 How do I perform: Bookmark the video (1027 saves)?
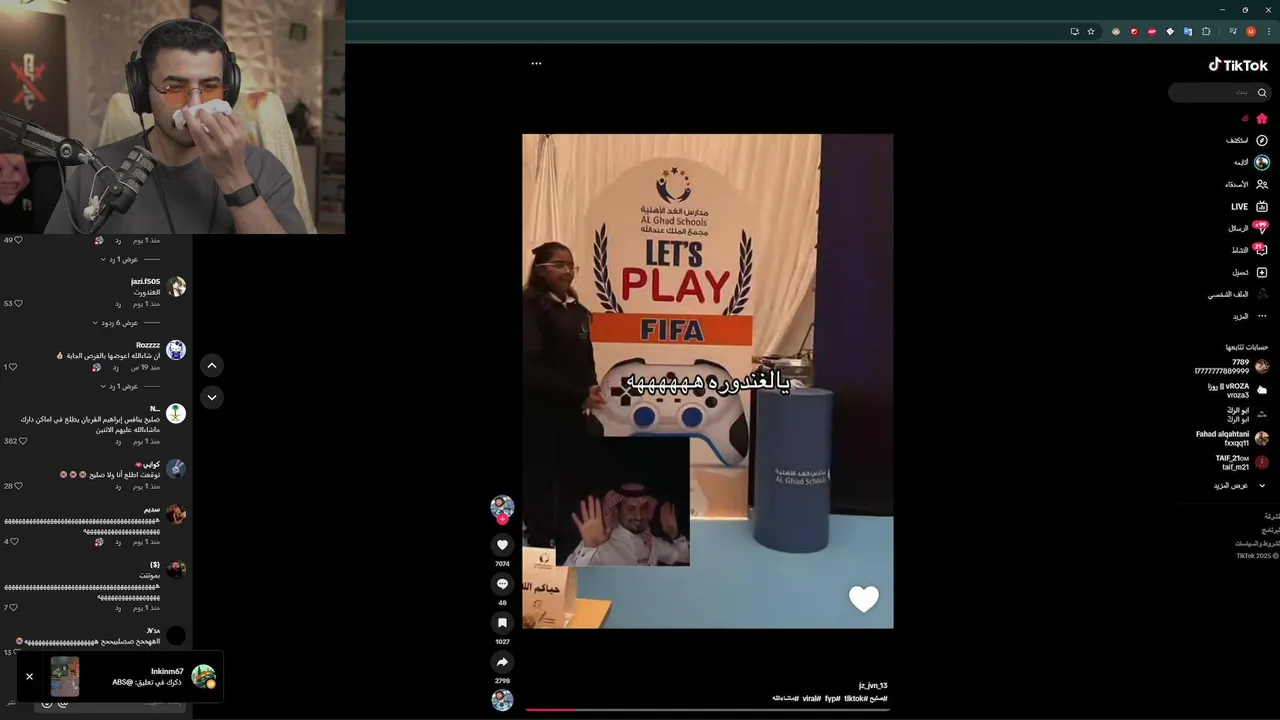(502, 623)
